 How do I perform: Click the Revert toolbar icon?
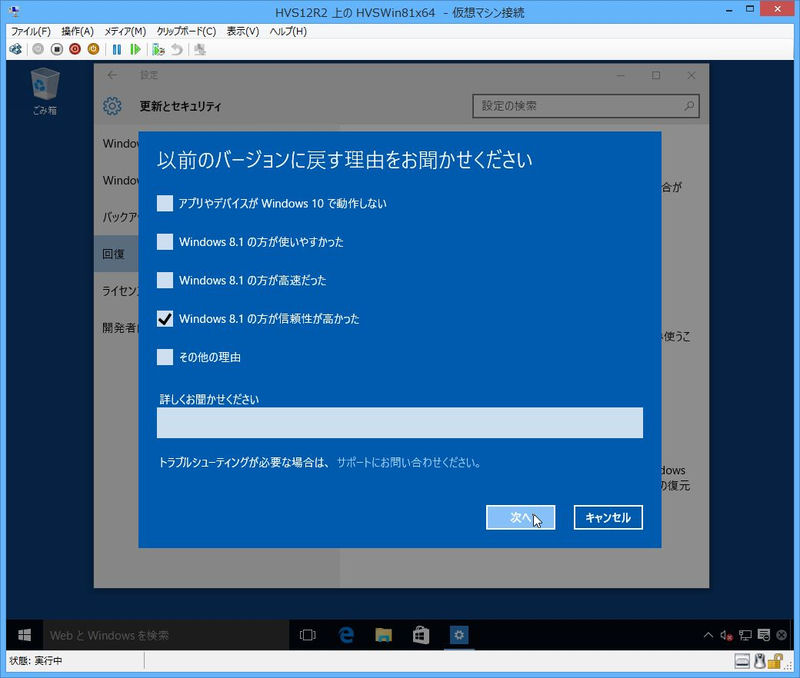coord(177,49)
